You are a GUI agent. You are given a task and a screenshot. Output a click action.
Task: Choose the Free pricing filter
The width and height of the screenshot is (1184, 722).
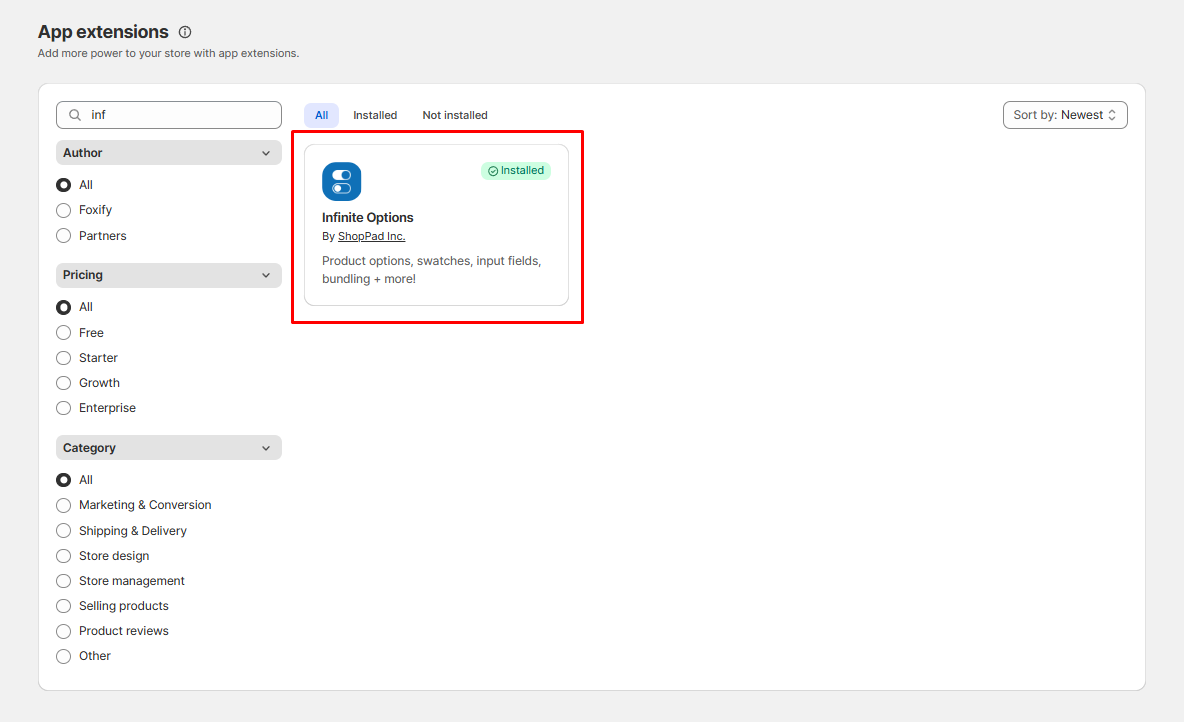[64, 333]
